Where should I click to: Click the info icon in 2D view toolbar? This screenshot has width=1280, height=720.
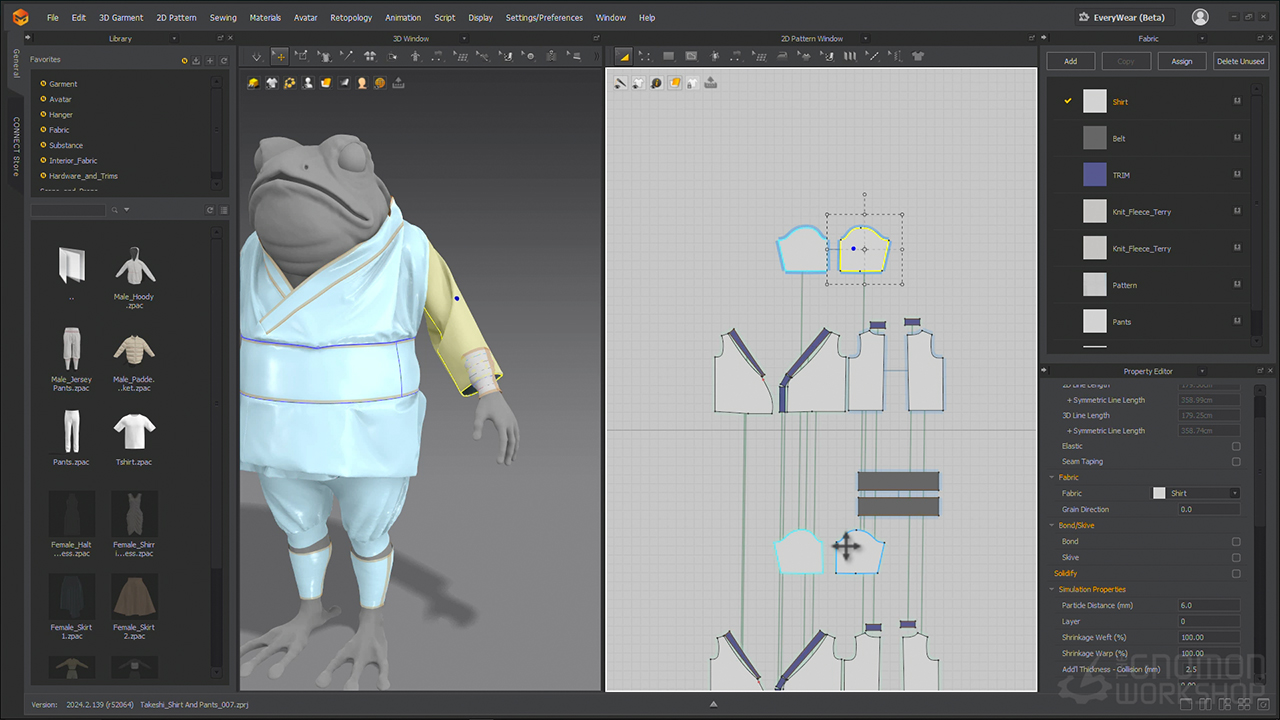pyautogui.click(x=656, y=83)
